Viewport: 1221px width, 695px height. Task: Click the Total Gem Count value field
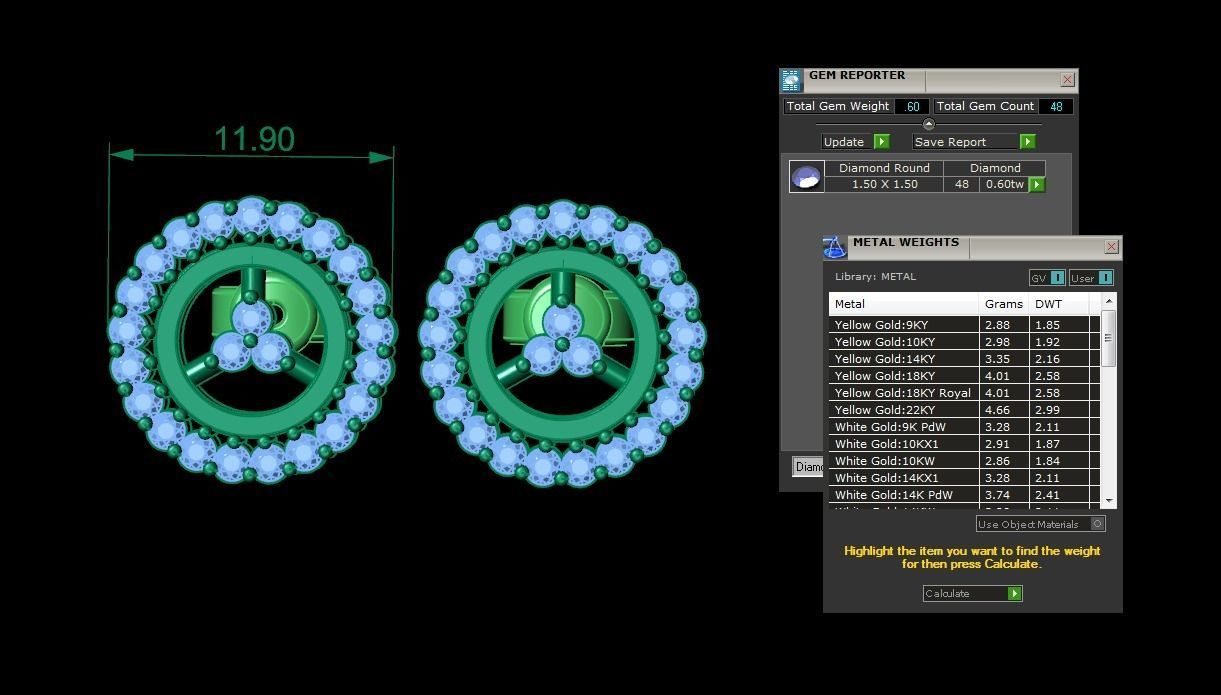coord(1056,106)
